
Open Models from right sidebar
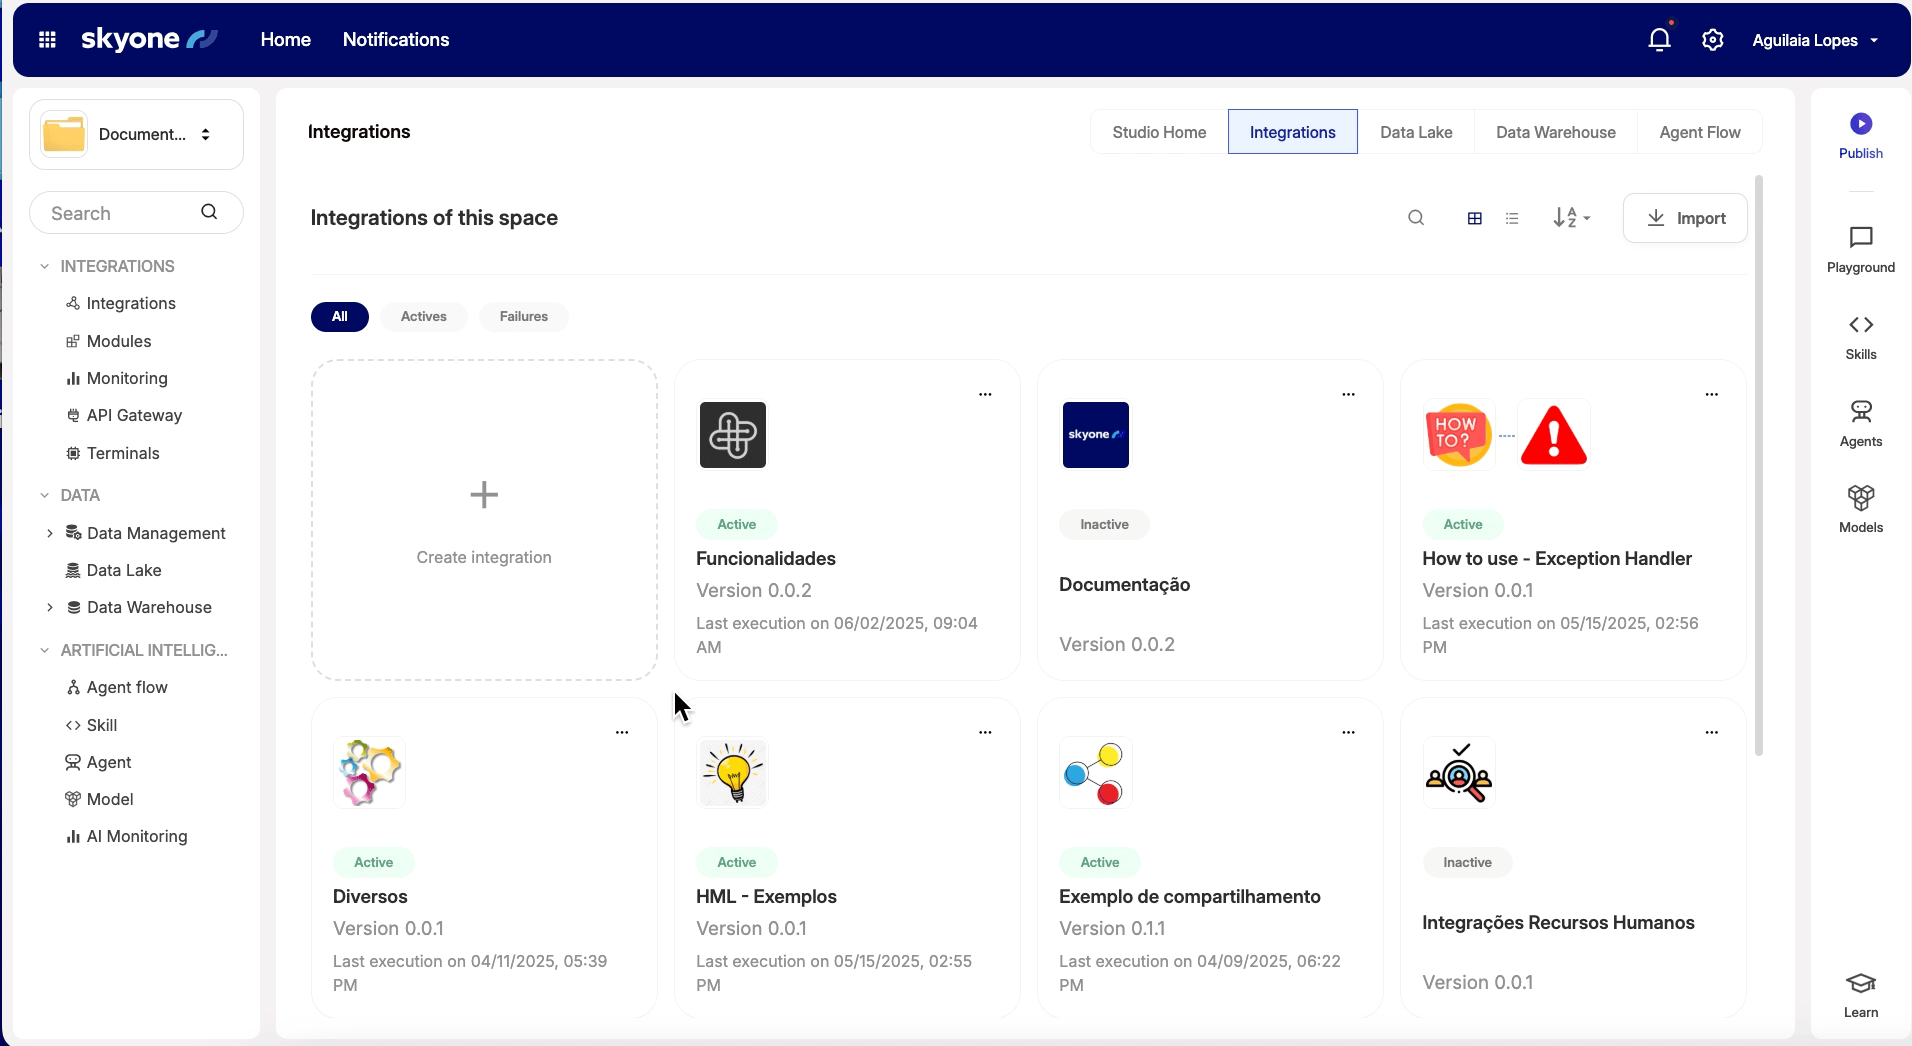point(1860,498)
